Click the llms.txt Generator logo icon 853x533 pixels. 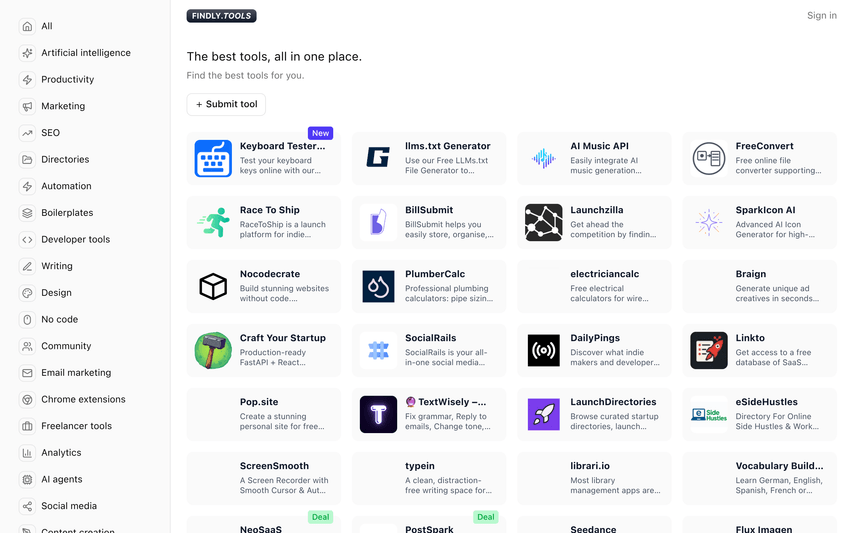click(378, 158)
